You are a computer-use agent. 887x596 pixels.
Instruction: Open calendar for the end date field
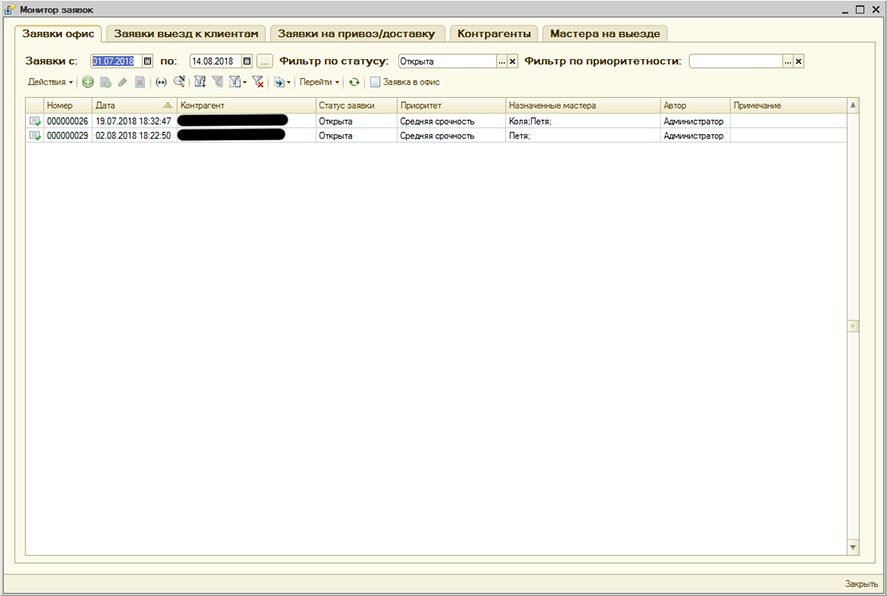(x=247, y=61)
